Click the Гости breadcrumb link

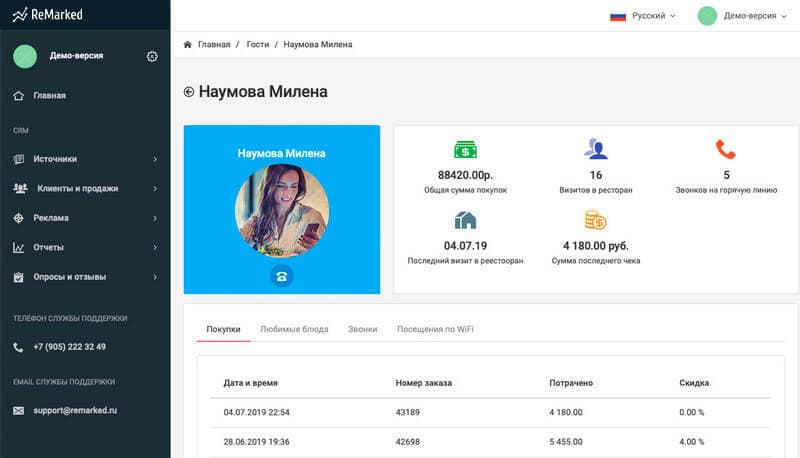(258, 44)
